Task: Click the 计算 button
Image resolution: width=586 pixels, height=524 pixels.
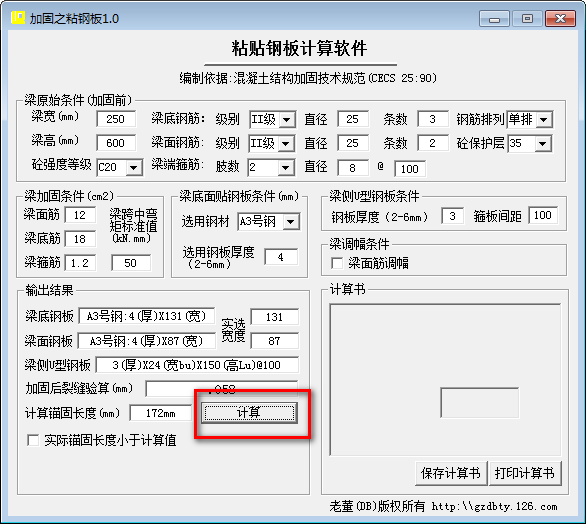Action: (249, 413)
